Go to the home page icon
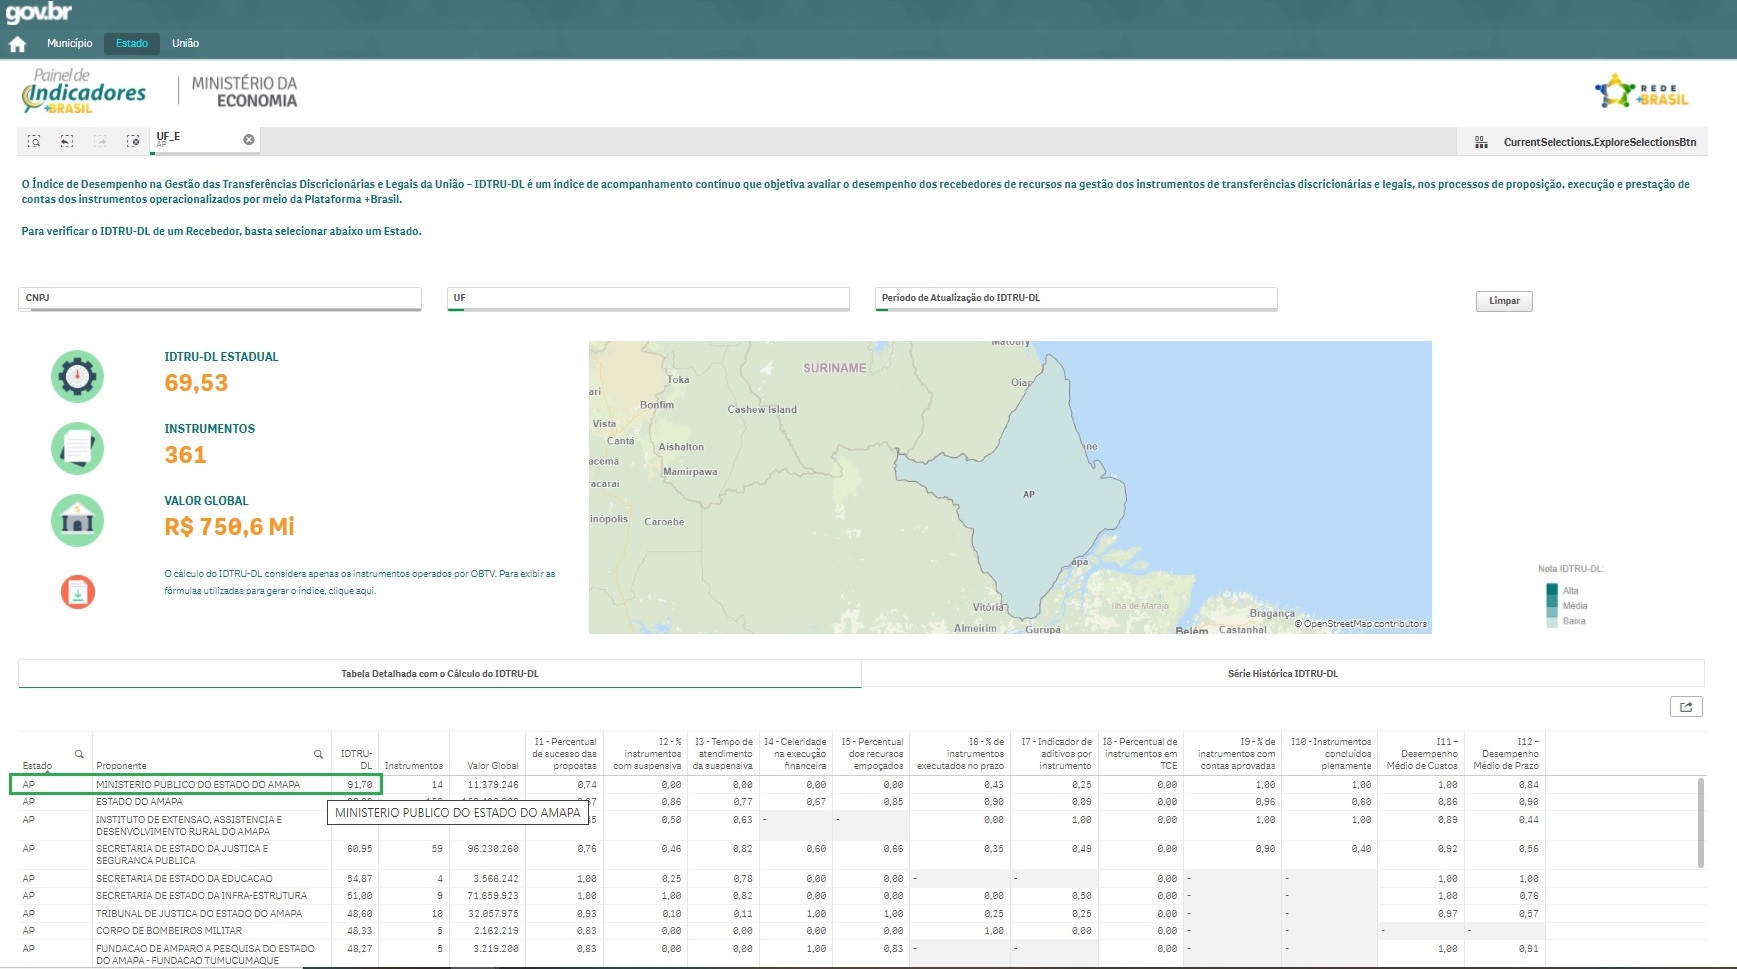 point(17,44)
